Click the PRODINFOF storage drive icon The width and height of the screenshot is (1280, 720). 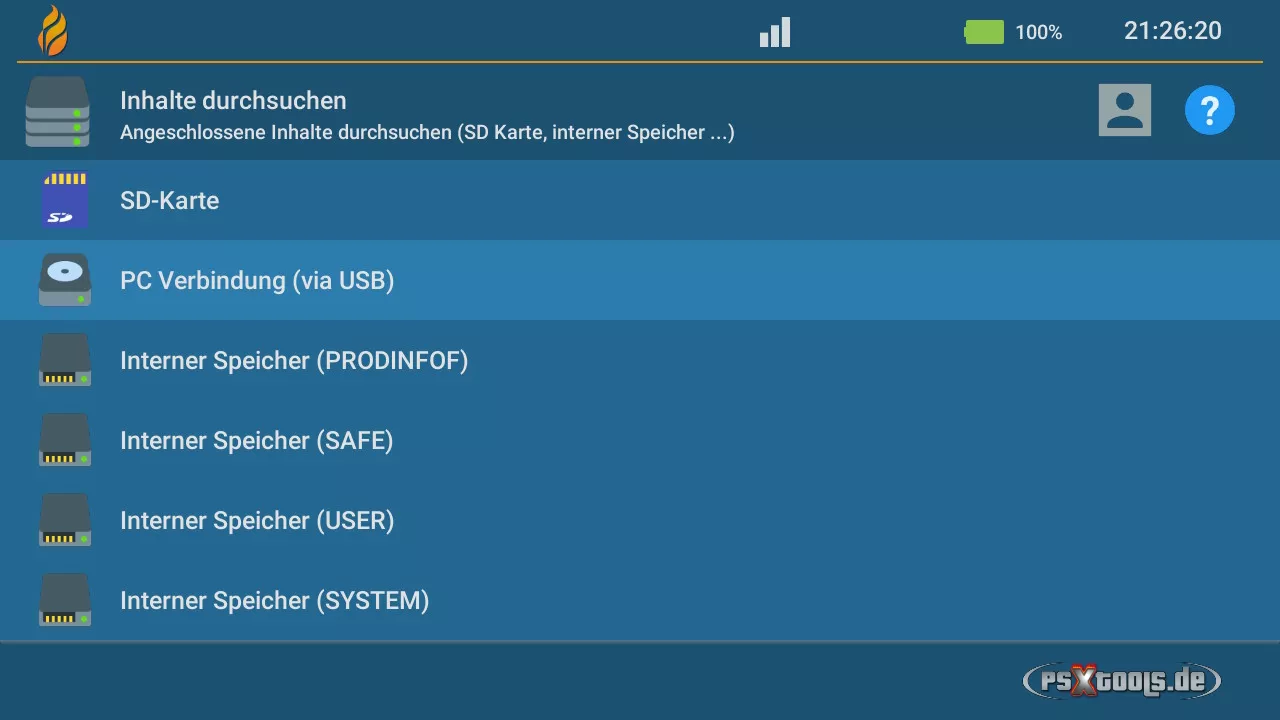click(x=65, y=360)
